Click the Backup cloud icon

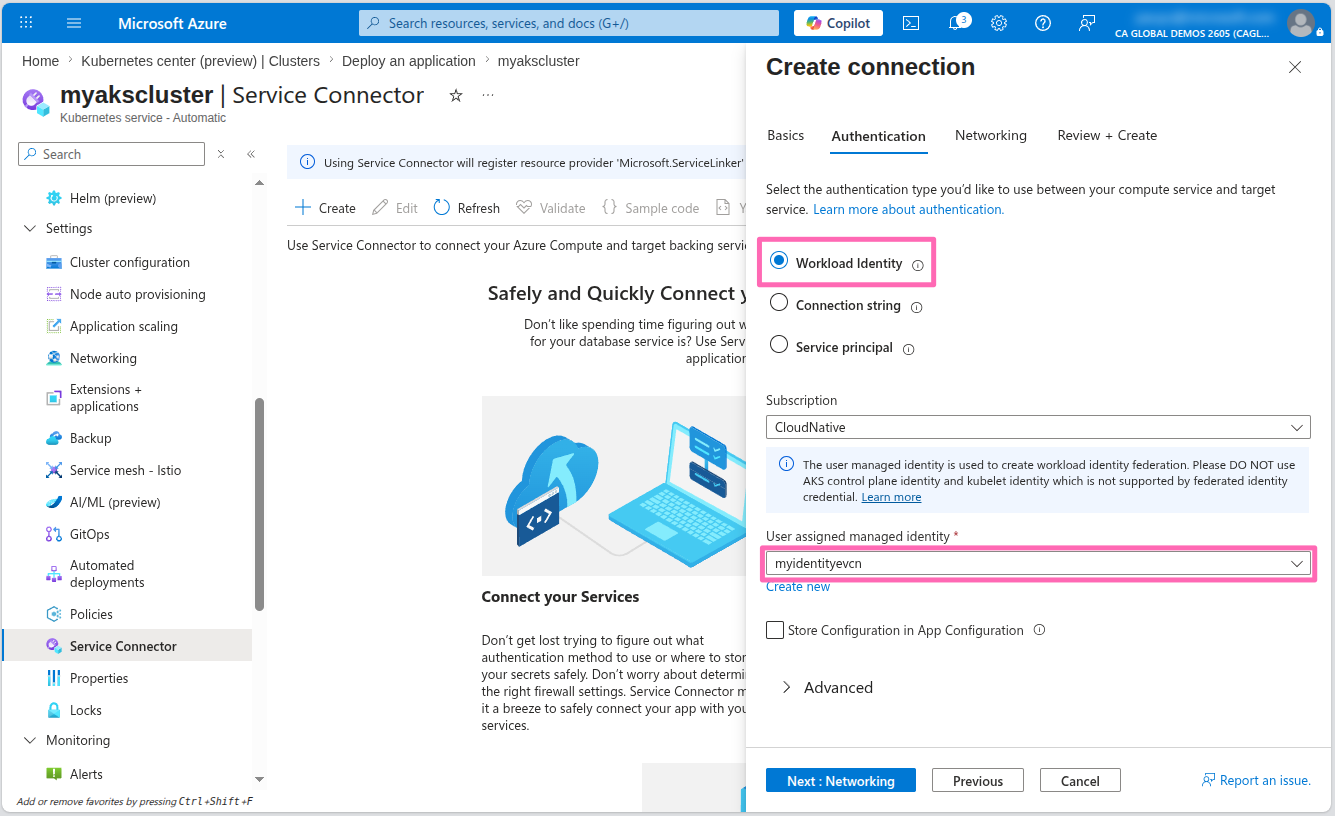pos(54,438)
